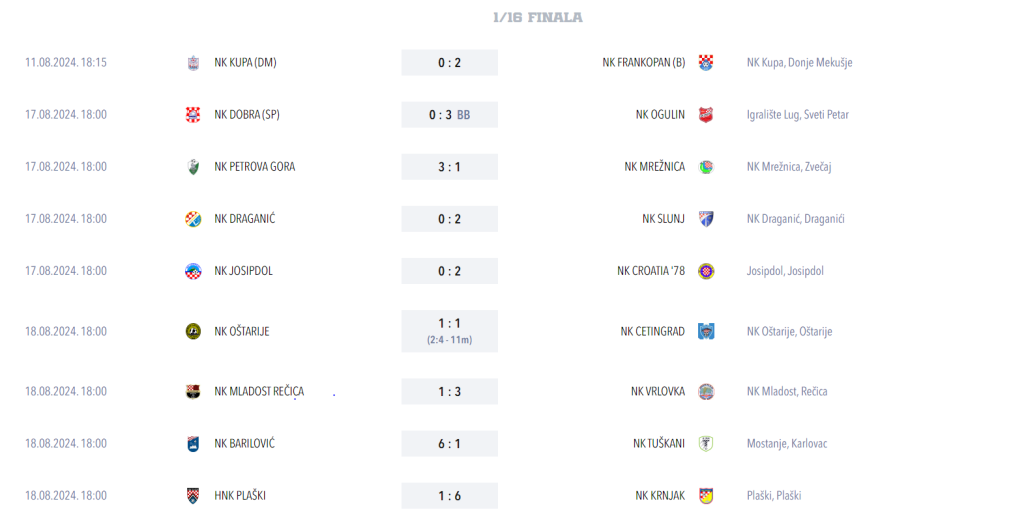This screenshot has height=525, width=1024.
Task: Click the NK Barilović blue crest
Action: [x=193, y=443]
